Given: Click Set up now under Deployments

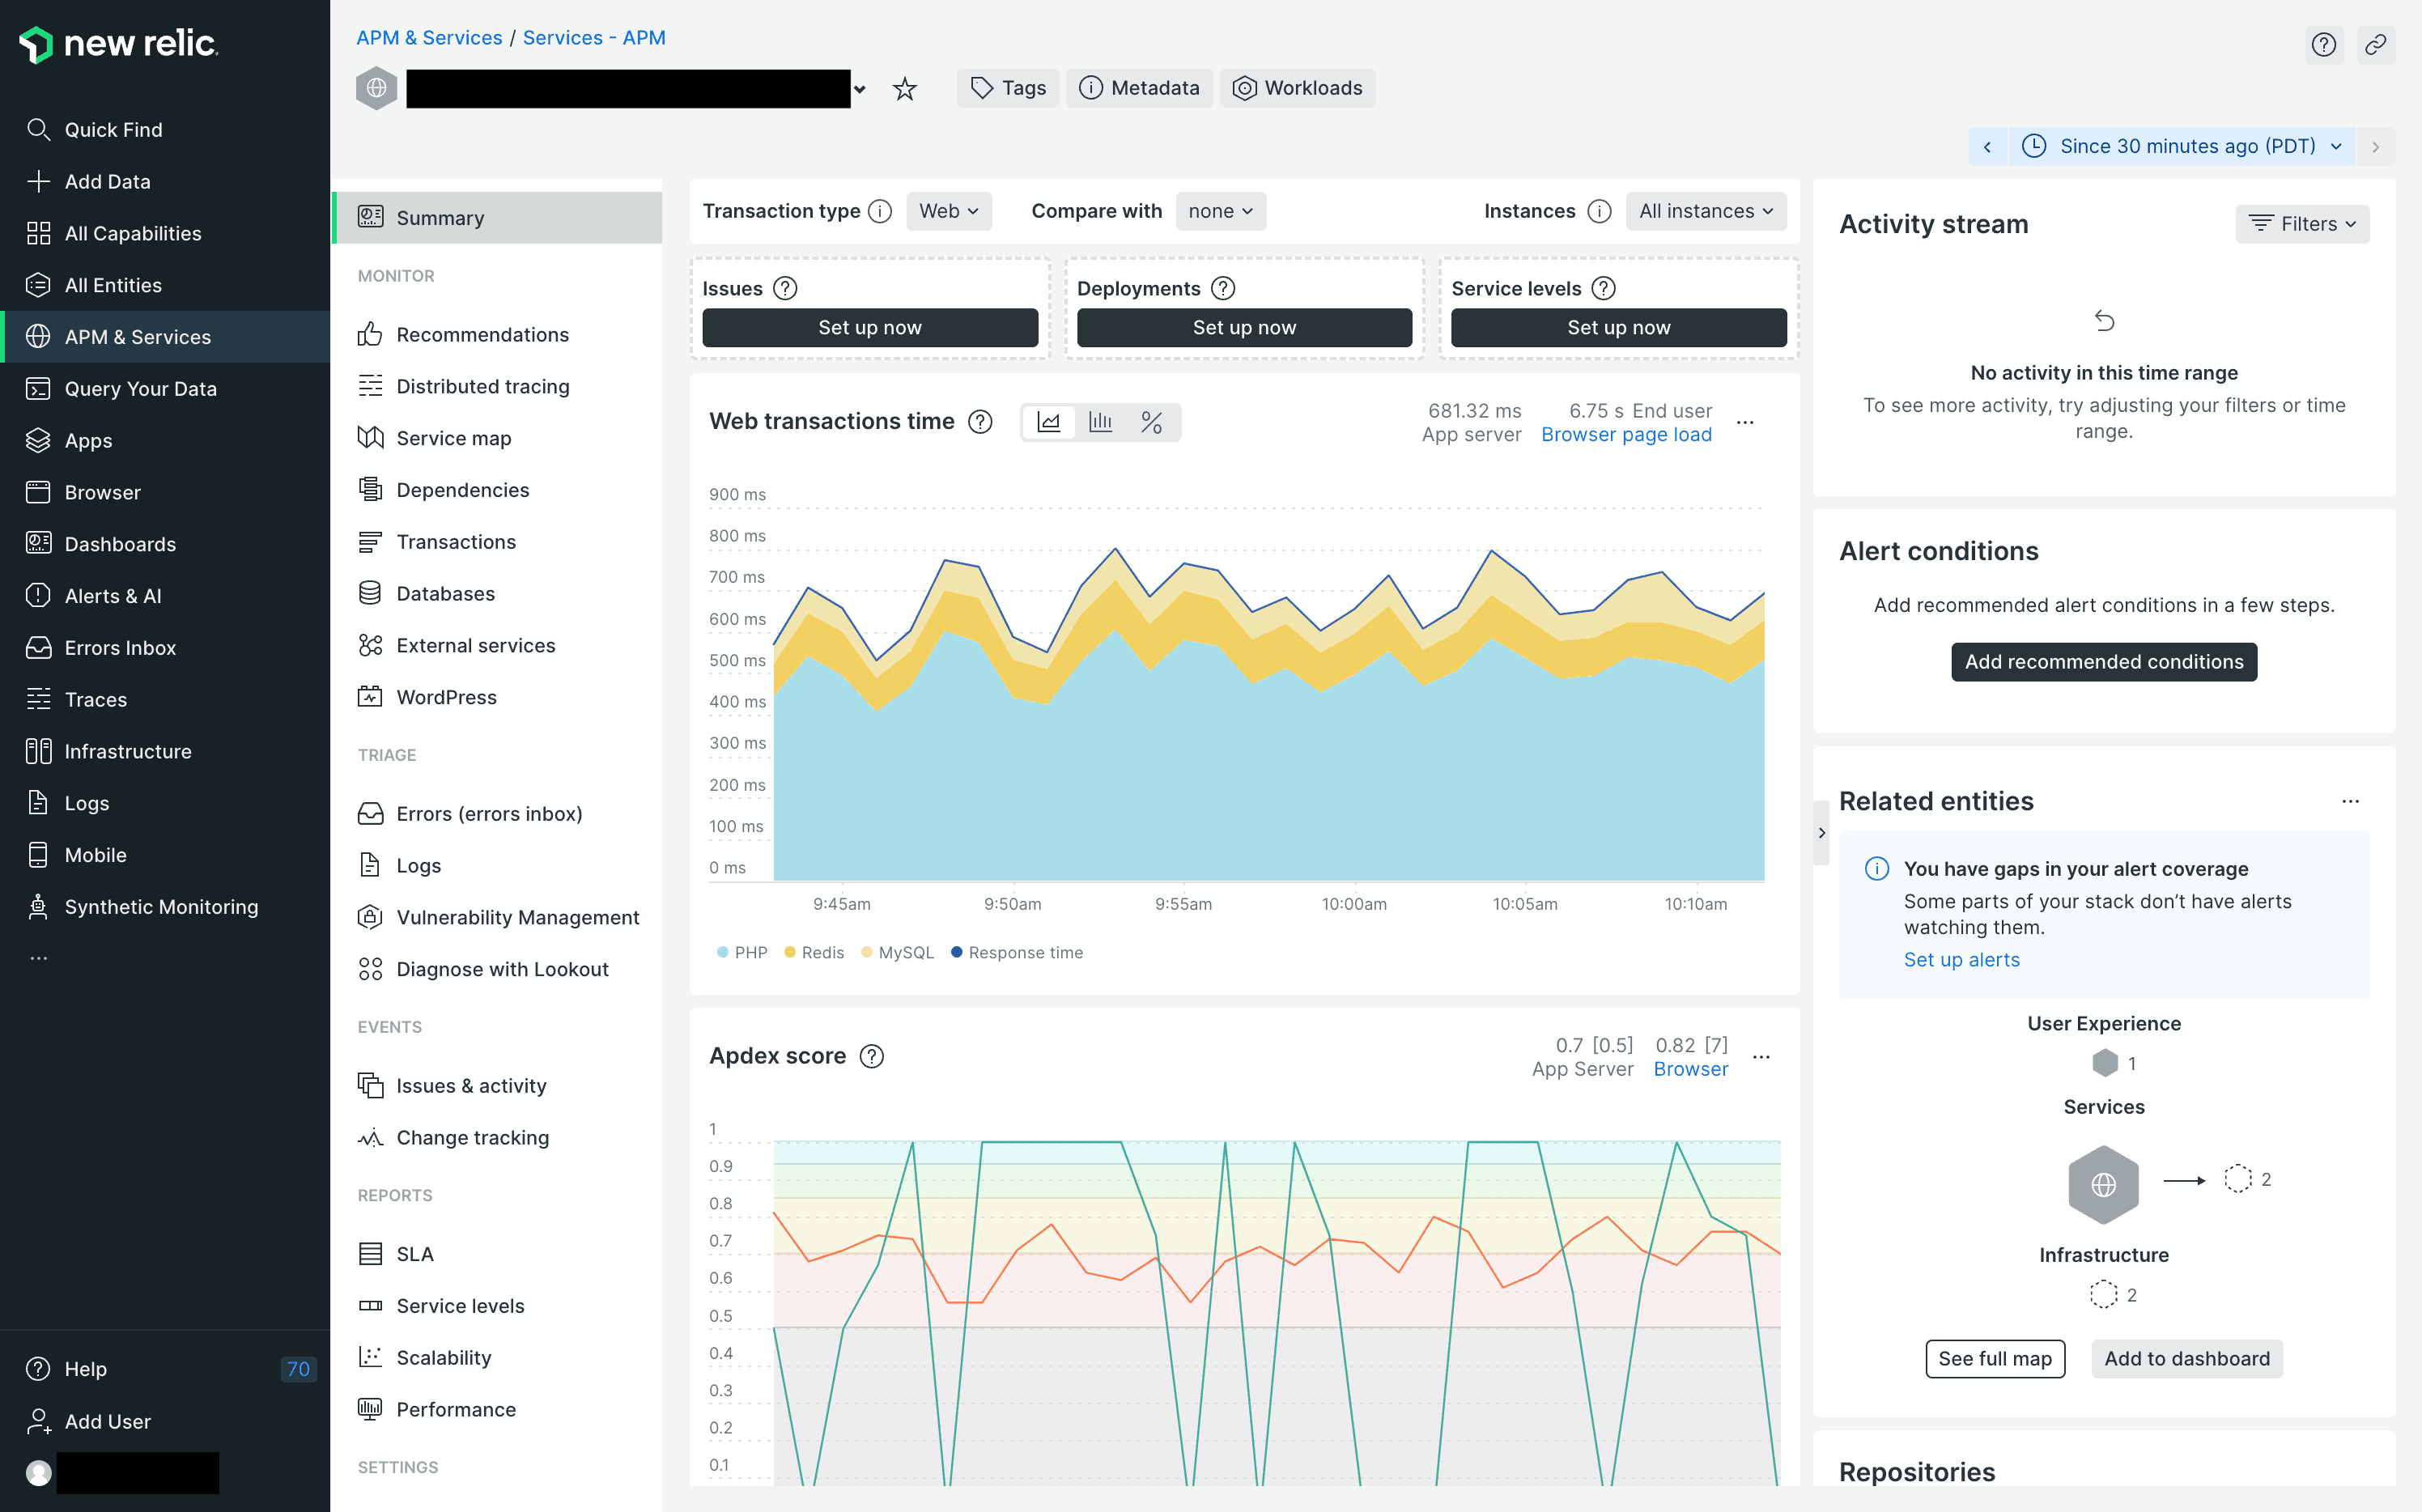Looking at the screenshot, I should tap(1244, 328).
